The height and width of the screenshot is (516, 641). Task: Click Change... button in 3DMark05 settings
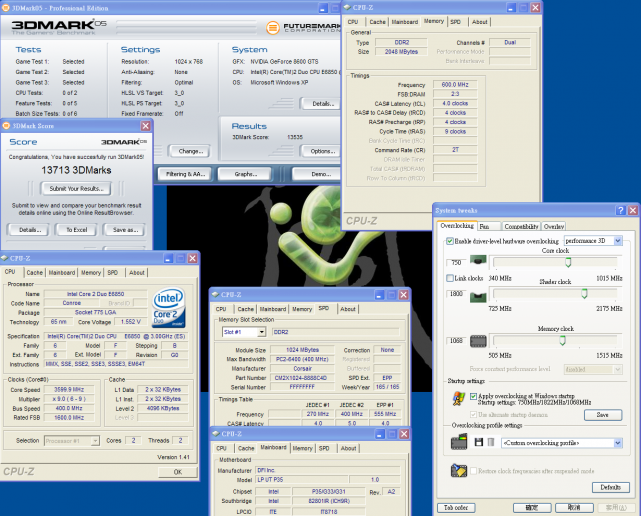coord(190,151)
